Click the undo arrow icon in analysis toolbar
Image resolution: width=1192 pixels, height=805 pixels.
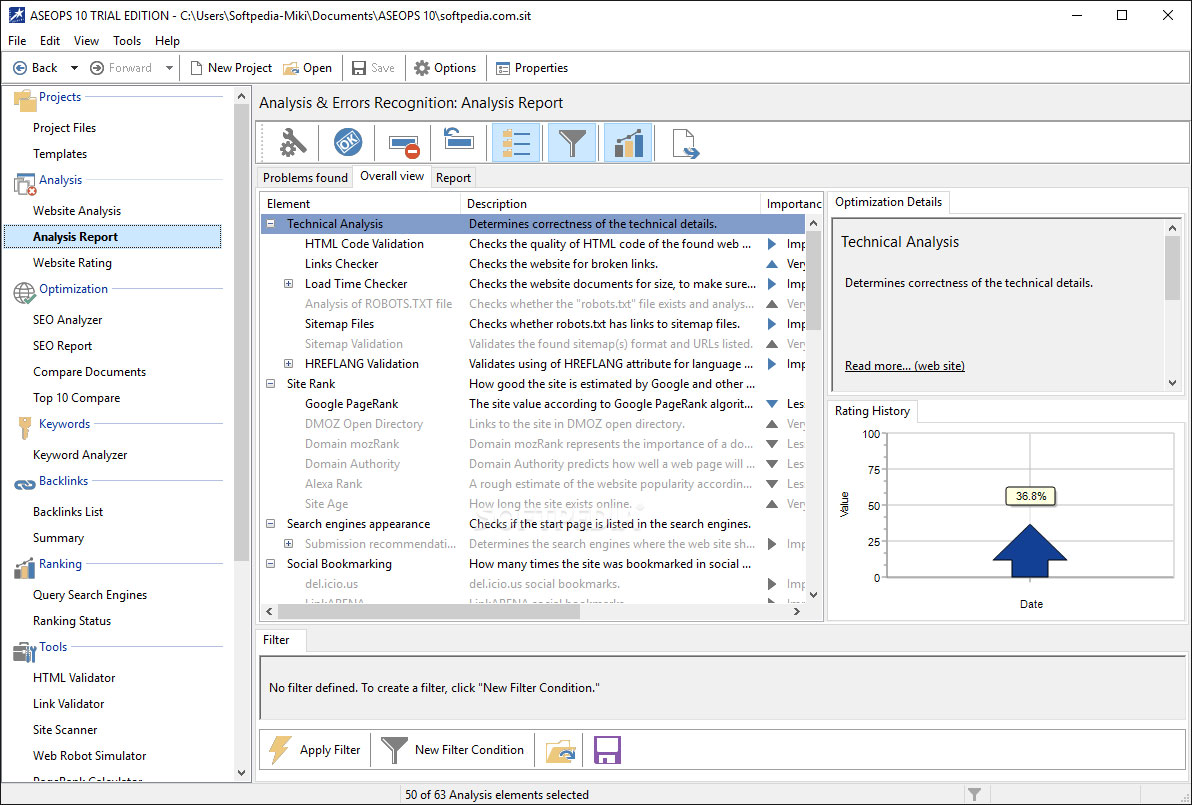pos(458,141)
